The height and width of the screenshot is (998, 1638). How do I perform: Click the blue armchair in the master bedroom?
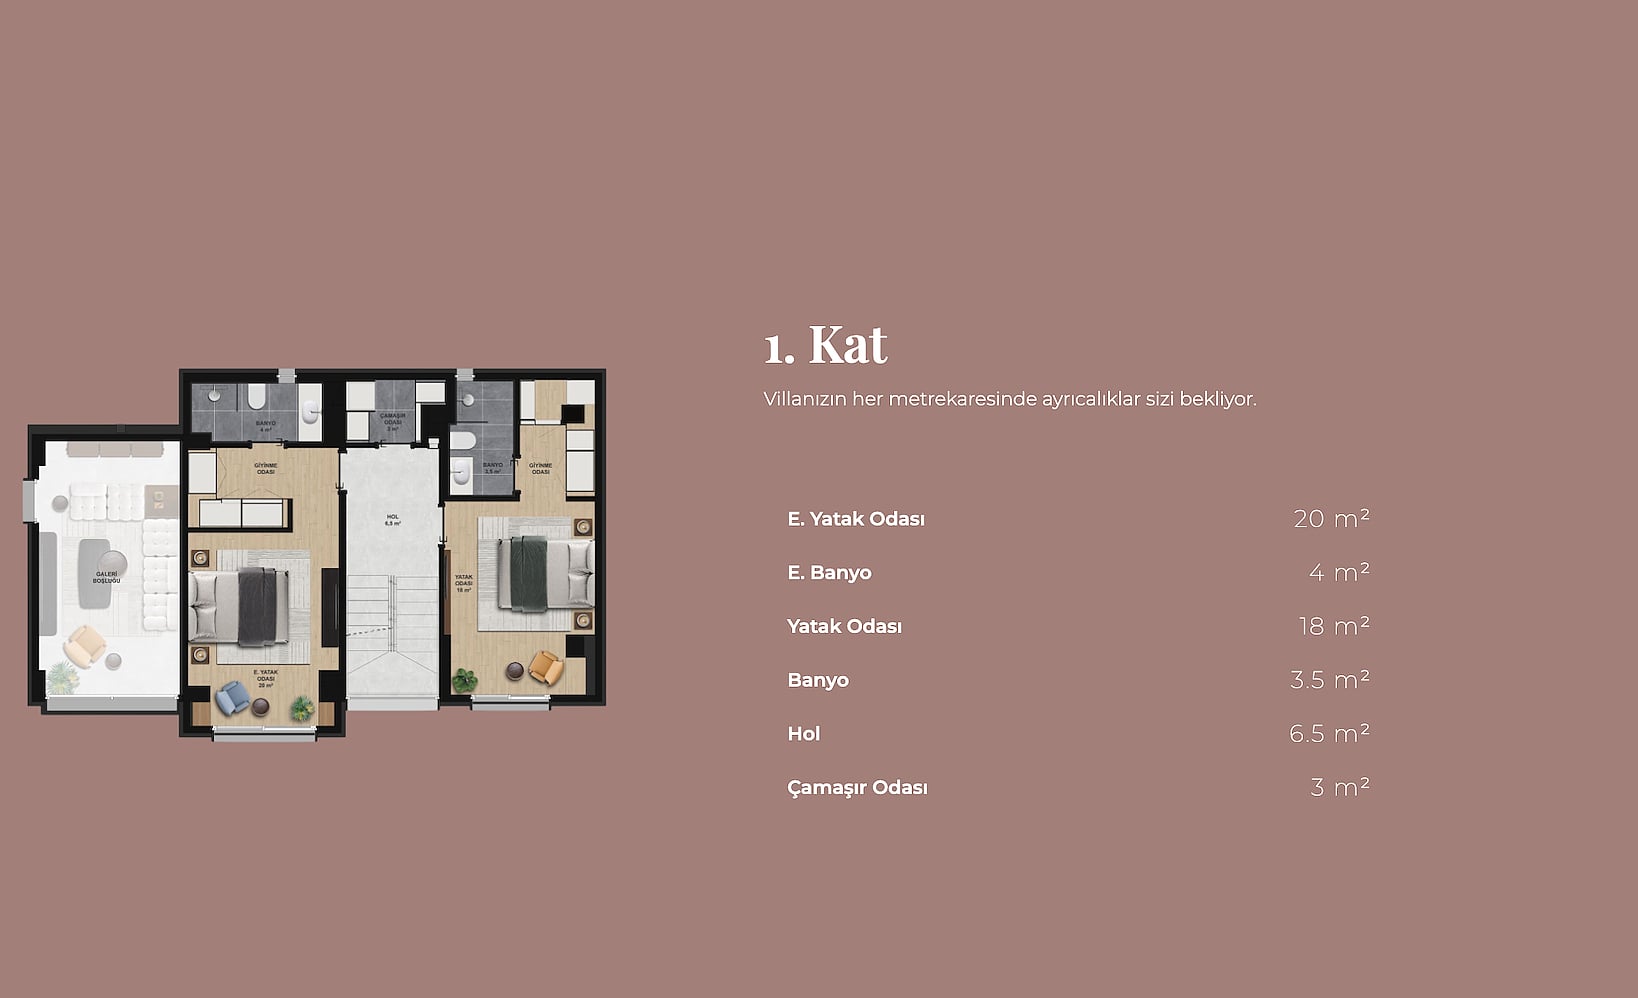pyautogui.click(x=233, y=697)
